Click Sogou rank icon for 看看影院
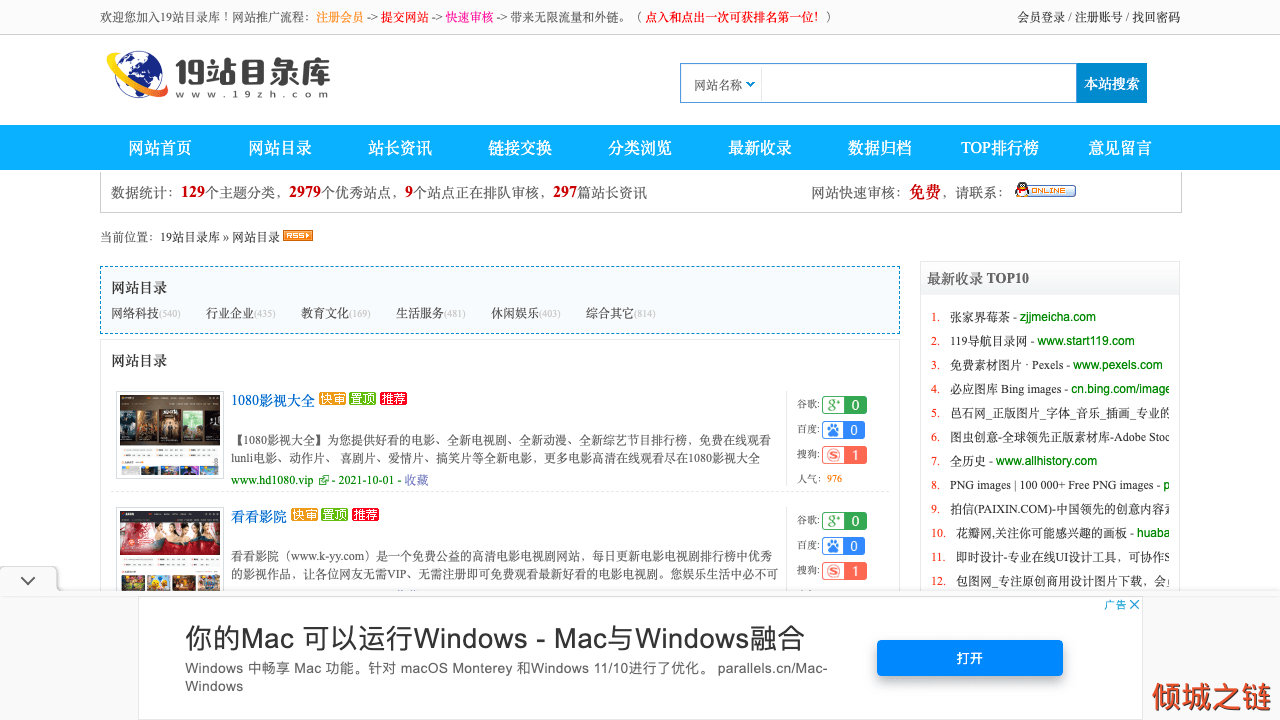Screen dimensions: 1280x720 (844, 571)
